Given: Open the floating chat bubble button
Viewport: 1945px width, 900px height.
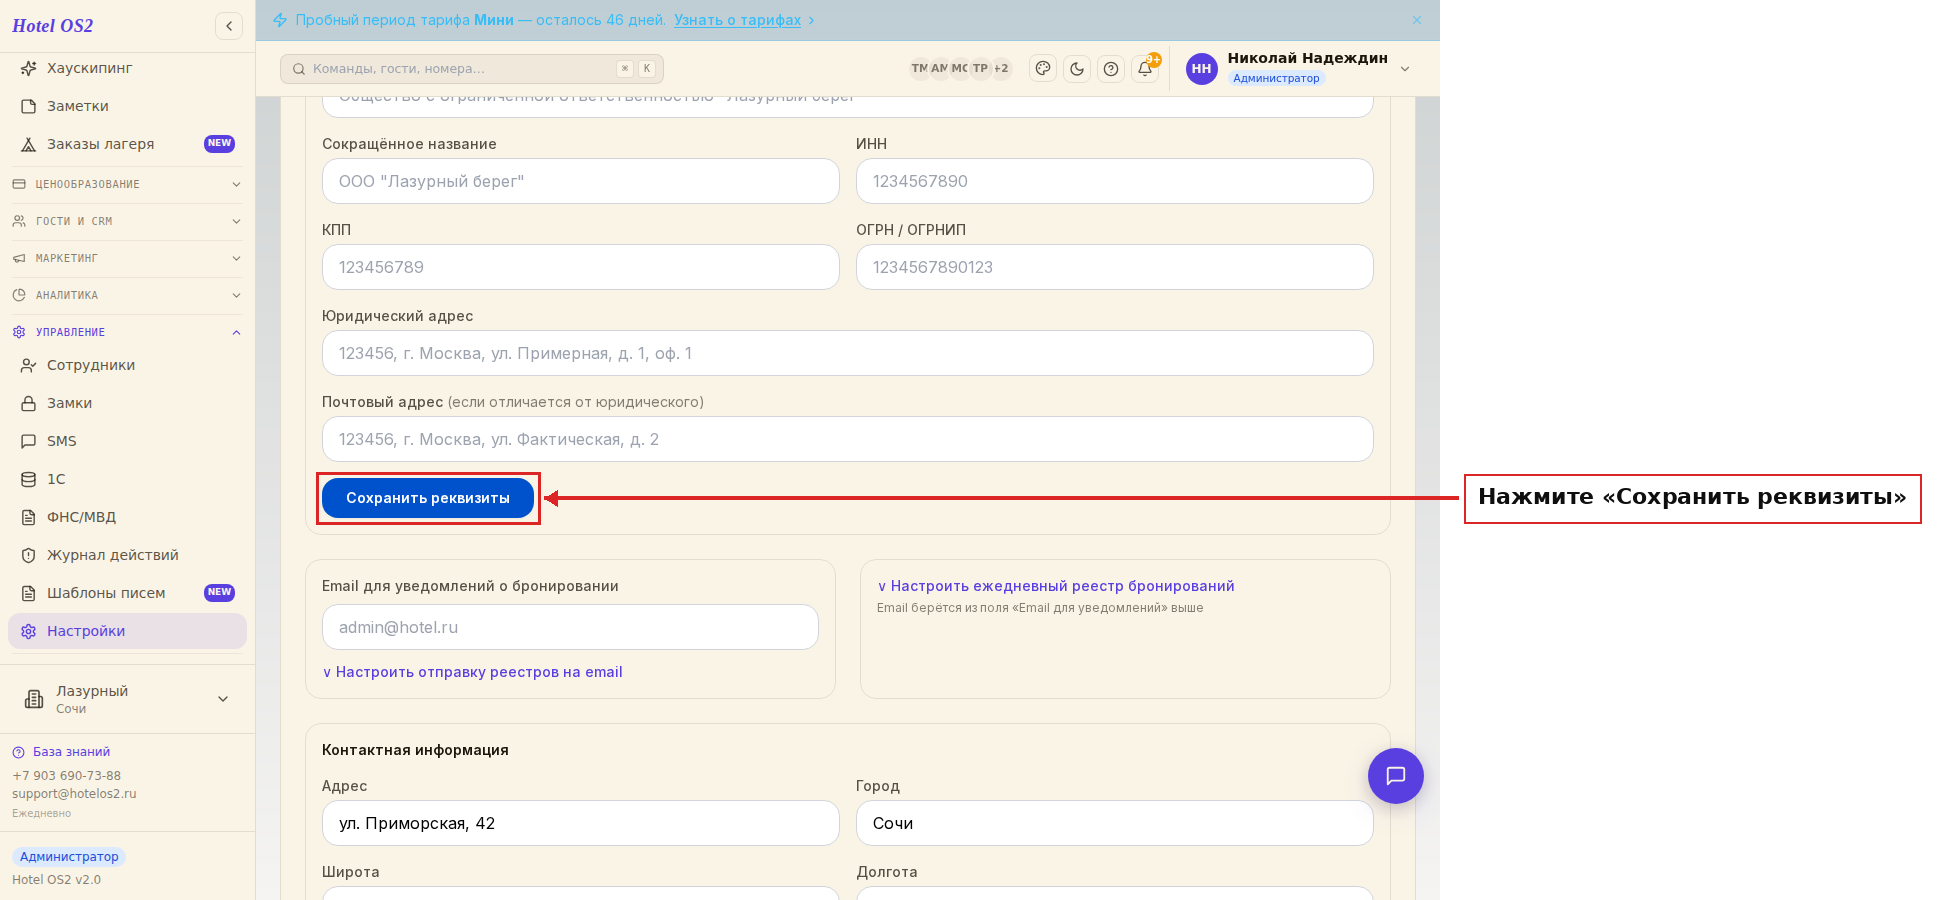Looking at the screenshot, I should coord(1395,776).
